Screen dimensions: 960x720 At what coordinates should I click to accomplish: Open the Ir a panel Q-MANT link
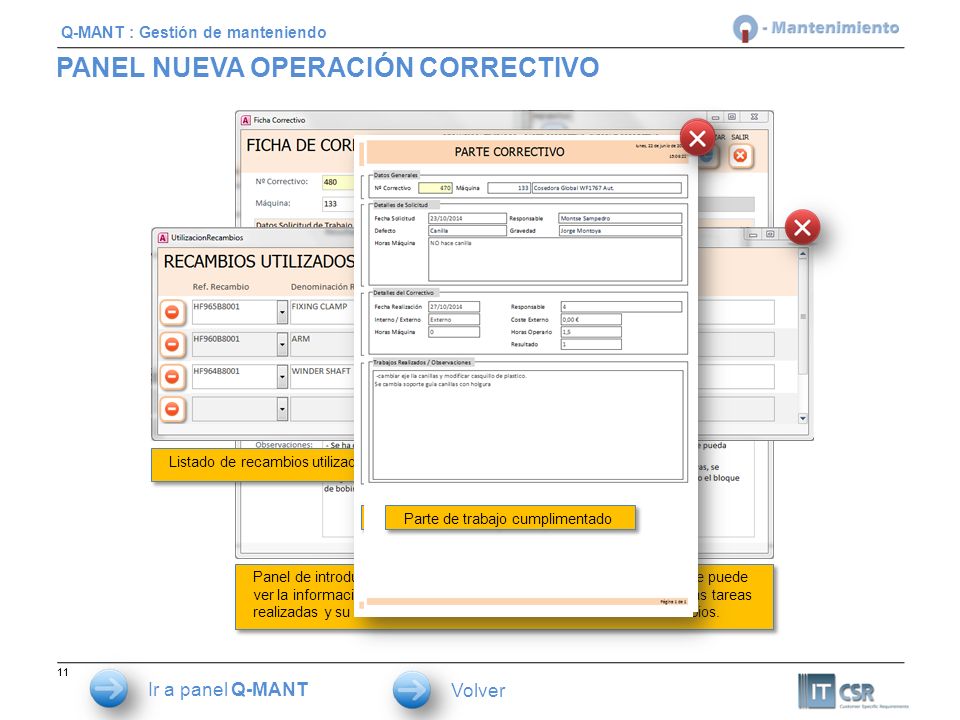pos(228,689)
